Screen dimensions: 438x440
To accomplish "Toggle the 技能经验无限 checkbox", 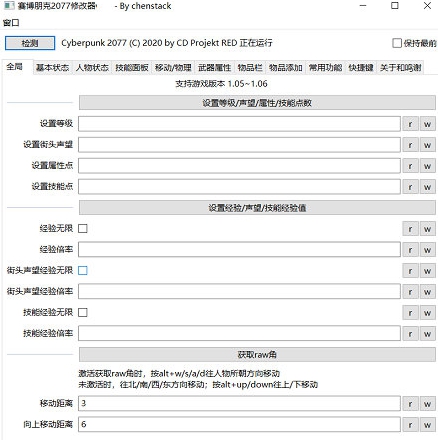I will 83,313.
